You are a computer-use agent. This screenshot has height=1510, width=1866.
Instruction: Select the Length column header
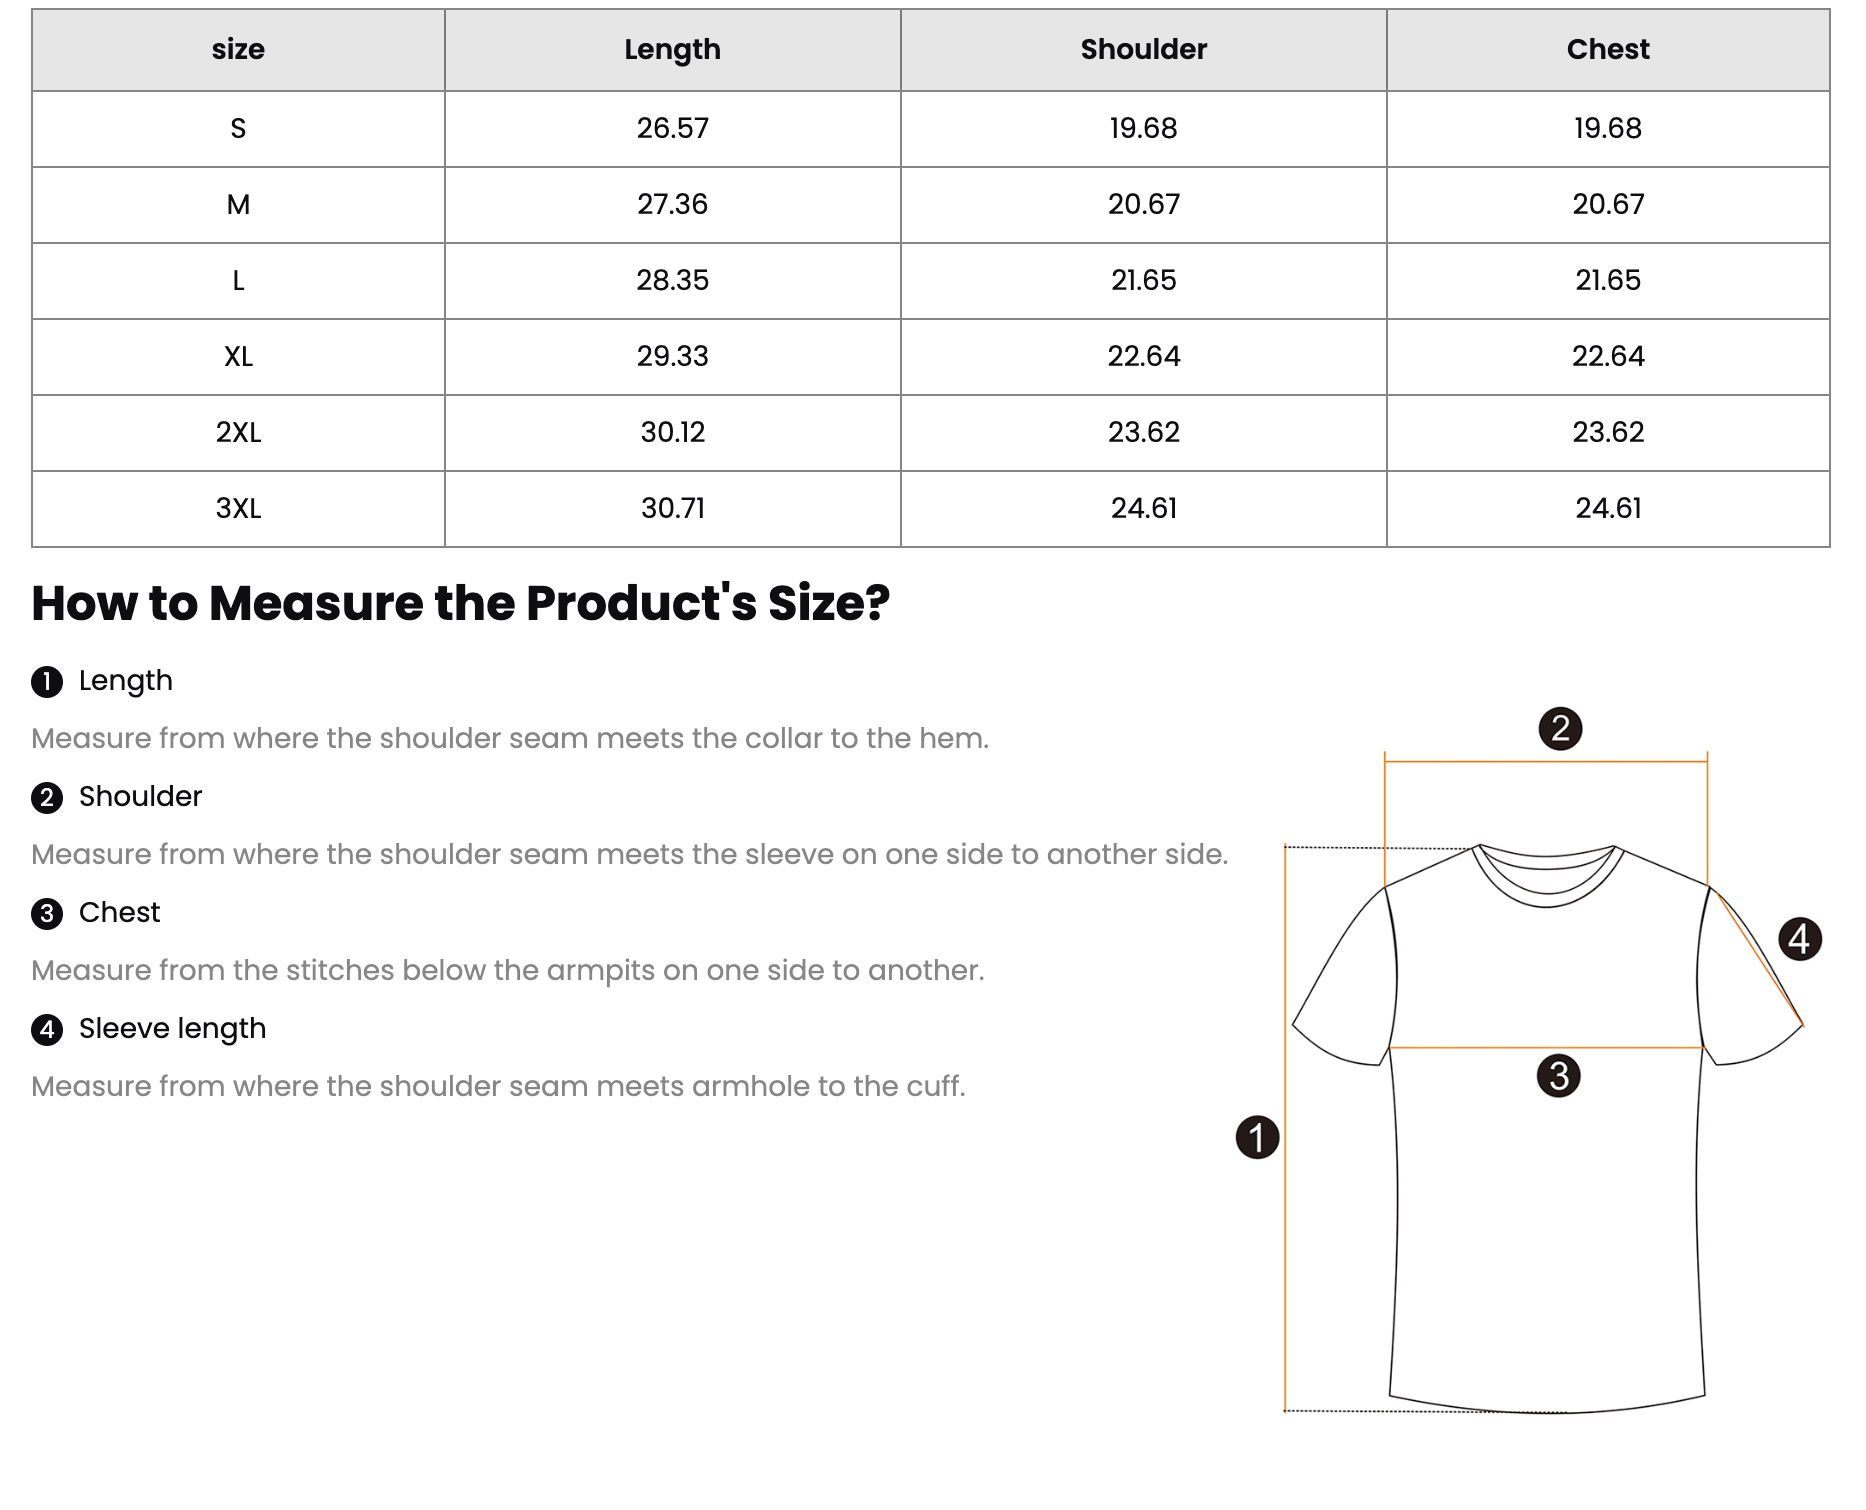pyautogui.click(x=673, y=50)
